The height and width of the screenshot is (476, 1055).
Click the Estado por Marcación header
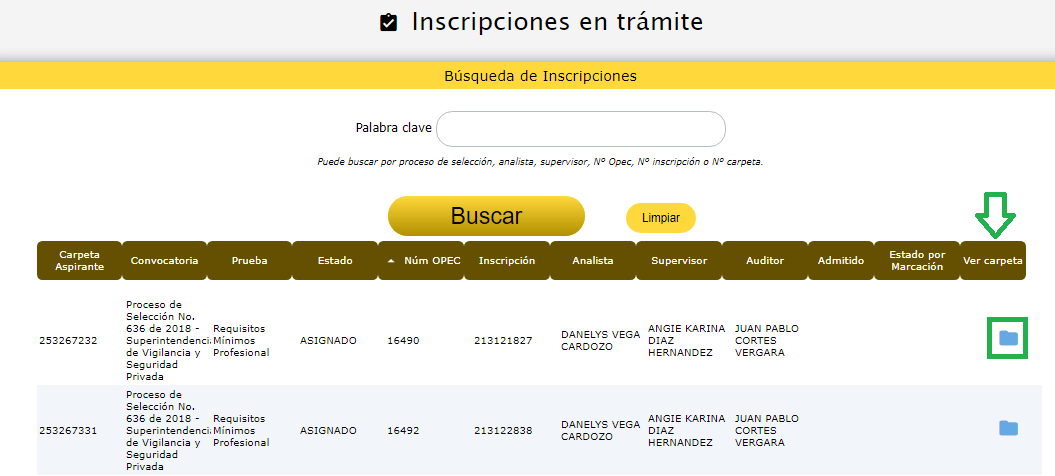[x=916, y=261]
